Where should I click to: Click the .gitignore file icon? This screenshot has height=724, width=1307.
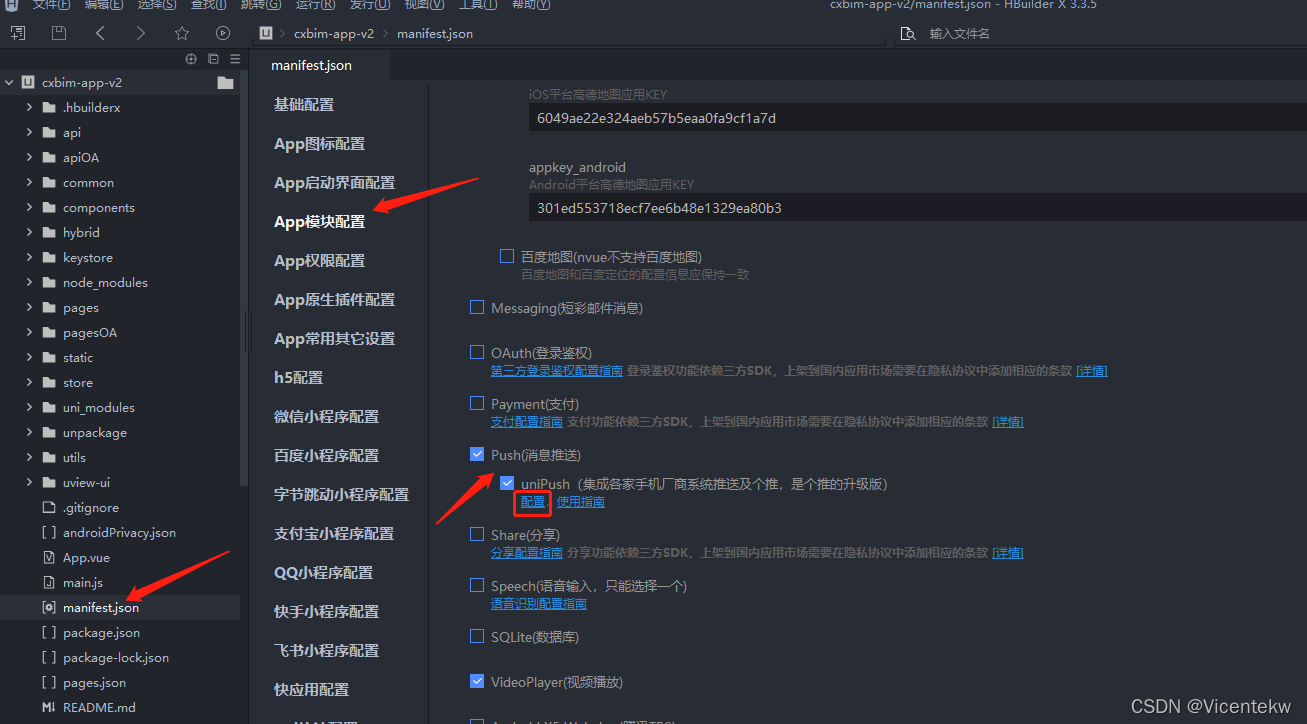[x=49, y=507]
